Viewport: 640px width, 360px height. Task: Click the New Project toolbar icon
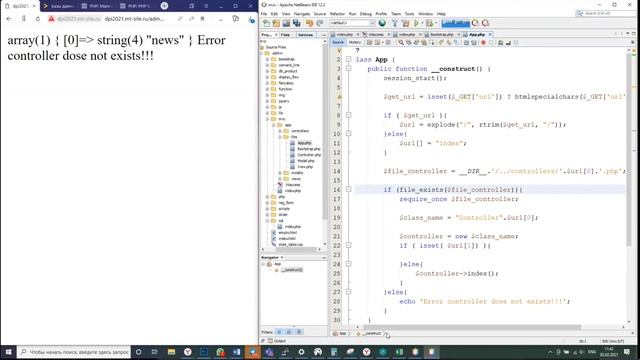pos(276,23)
